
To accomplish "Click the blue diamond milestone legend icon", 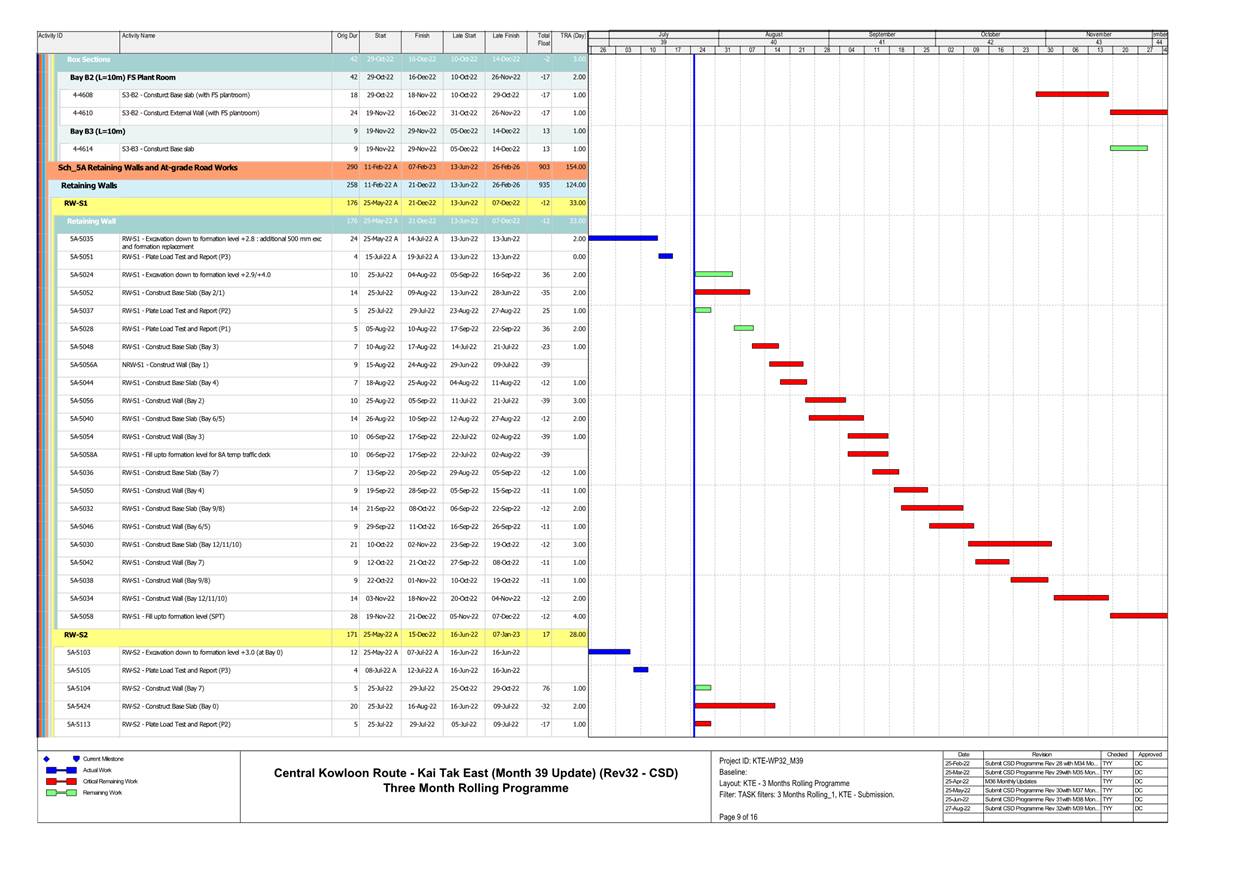I will [x=46, y=759].
